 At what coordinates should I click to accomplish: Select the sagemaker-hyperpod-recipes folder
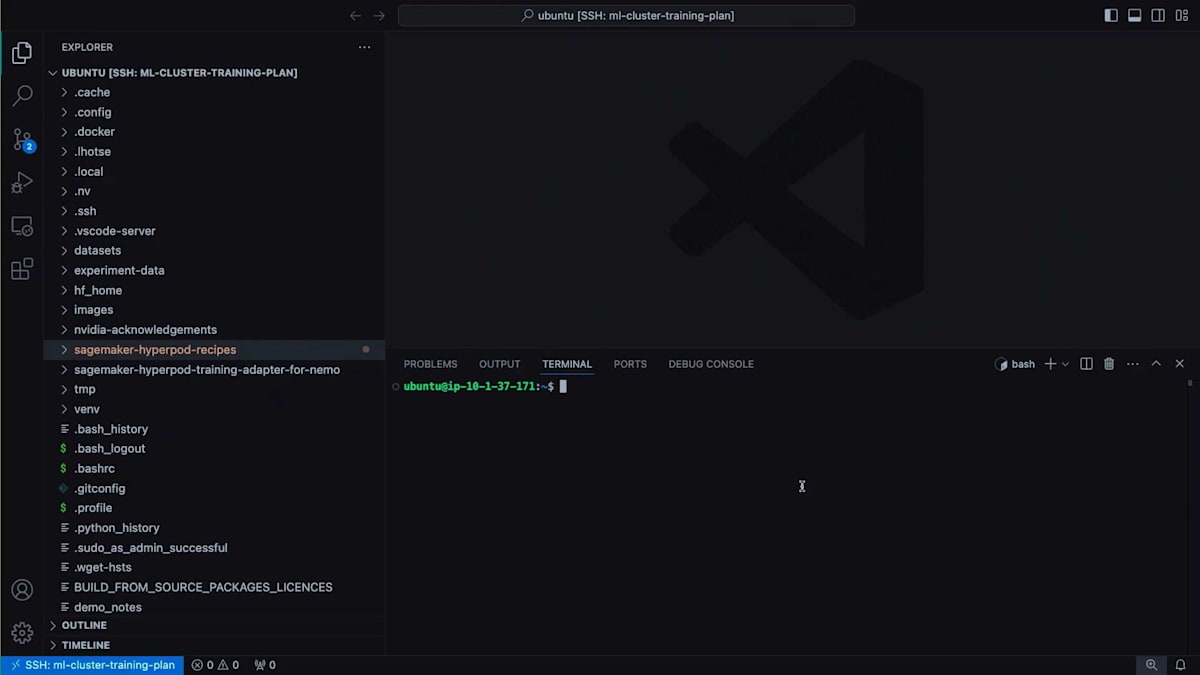point(214,350)
